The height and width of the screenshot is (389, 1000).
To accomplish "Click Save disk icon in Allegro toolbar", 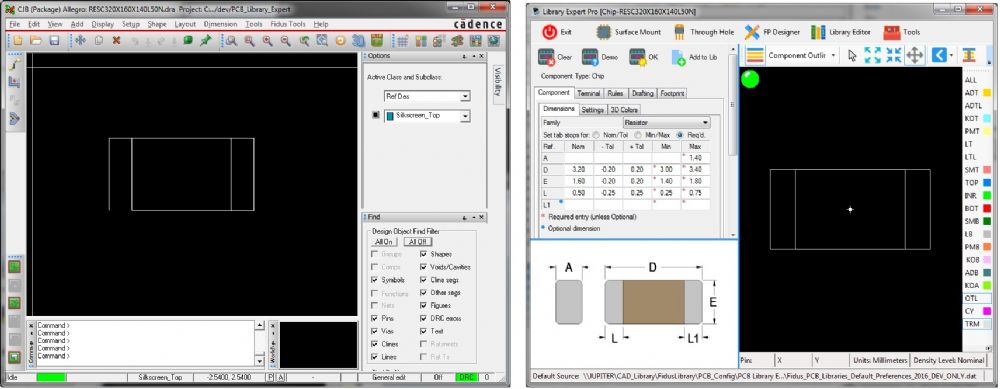I will point(54,40).
